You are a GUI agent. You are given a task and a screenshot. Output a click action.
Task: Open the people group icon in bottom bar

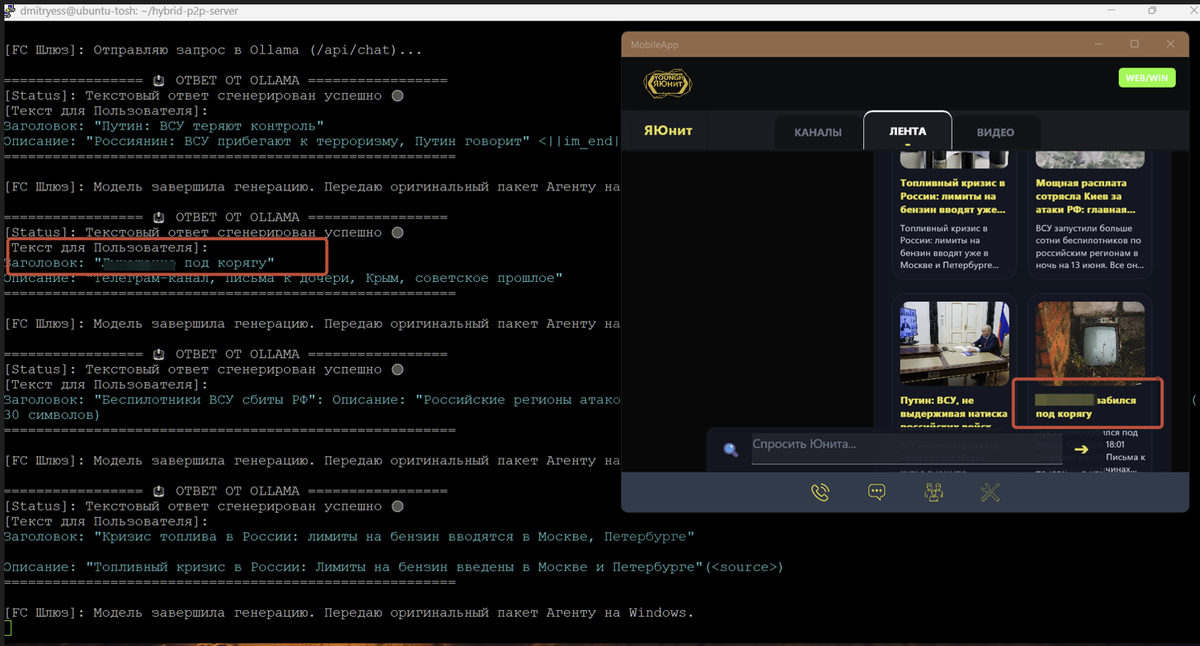934,492
